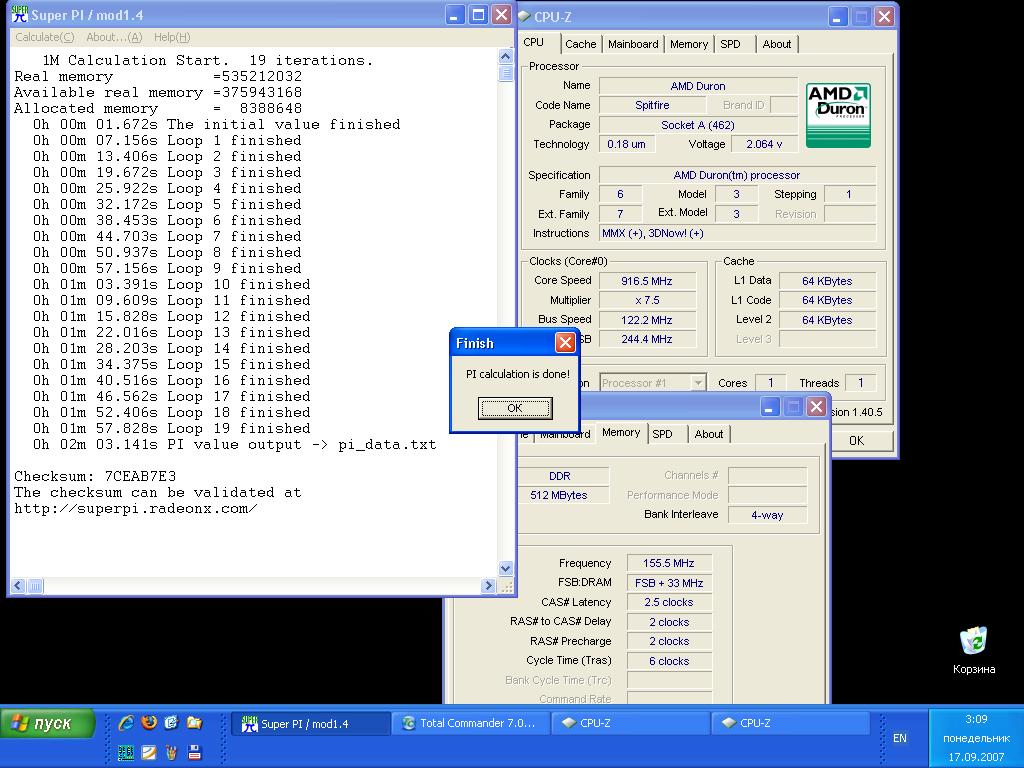Screen dimensions: 1024x768
Task: Open the folder icon in quick launch
Action: point(195,722)
